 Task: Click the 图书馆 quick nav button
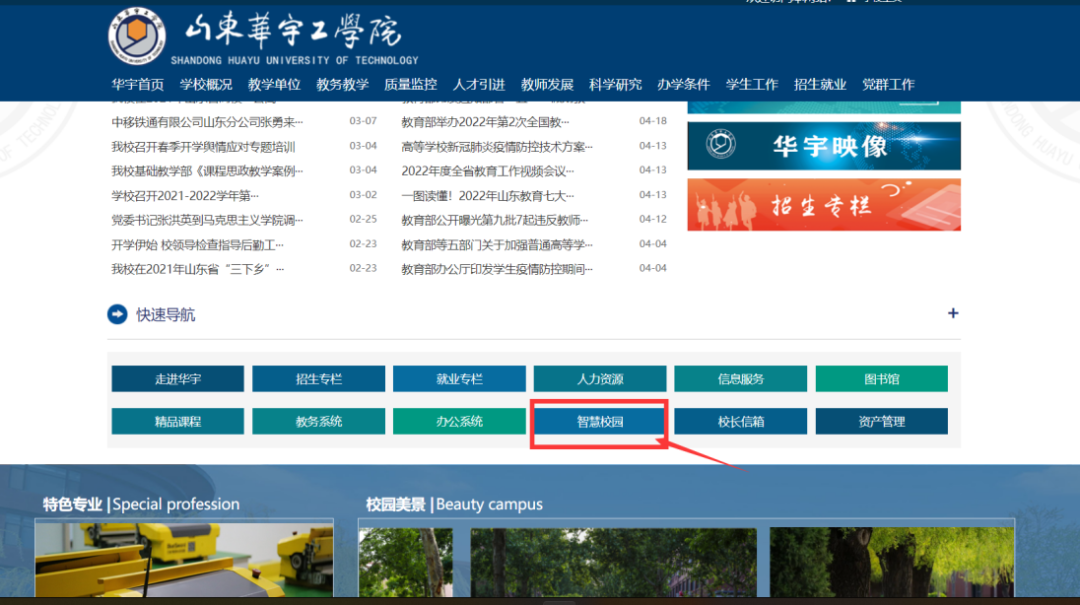882,379
